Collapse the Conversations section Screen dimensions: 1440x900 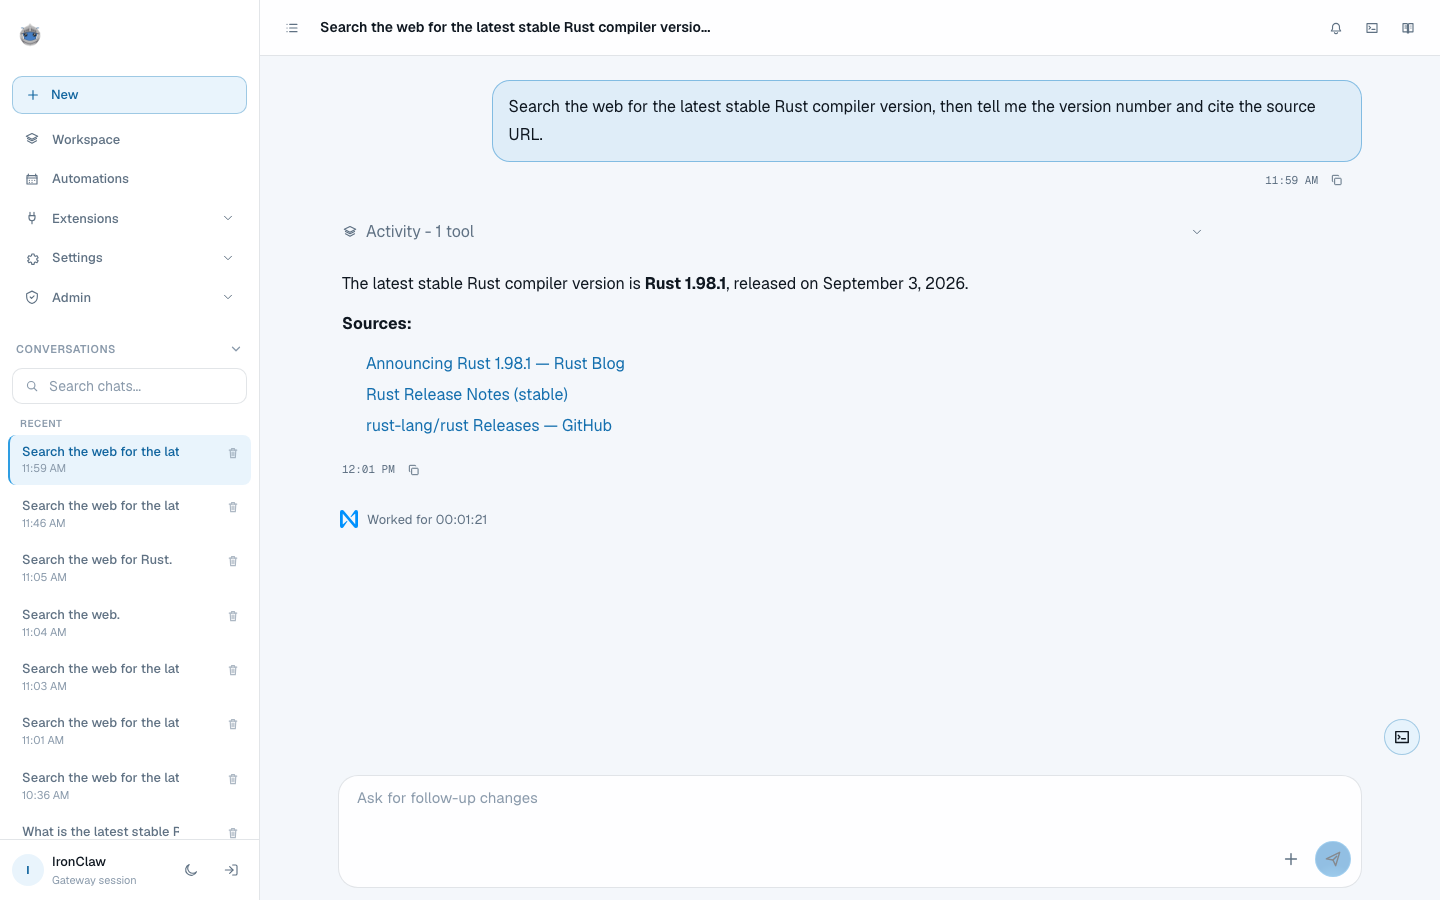(x=236, y=349)
